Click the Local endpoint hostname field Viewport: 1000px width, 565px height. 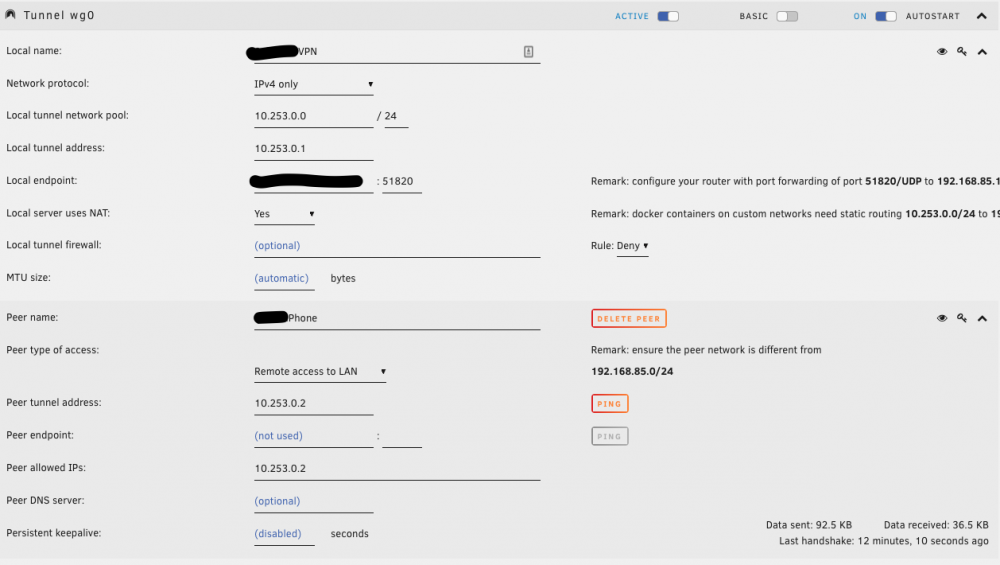(x=312, y=181)
